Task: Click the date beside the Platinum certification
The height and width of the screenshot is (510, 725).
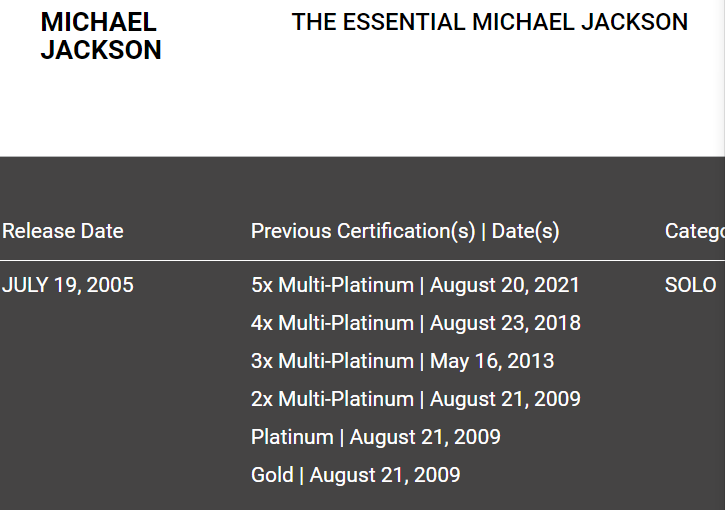Action: (x=425, y=437)
